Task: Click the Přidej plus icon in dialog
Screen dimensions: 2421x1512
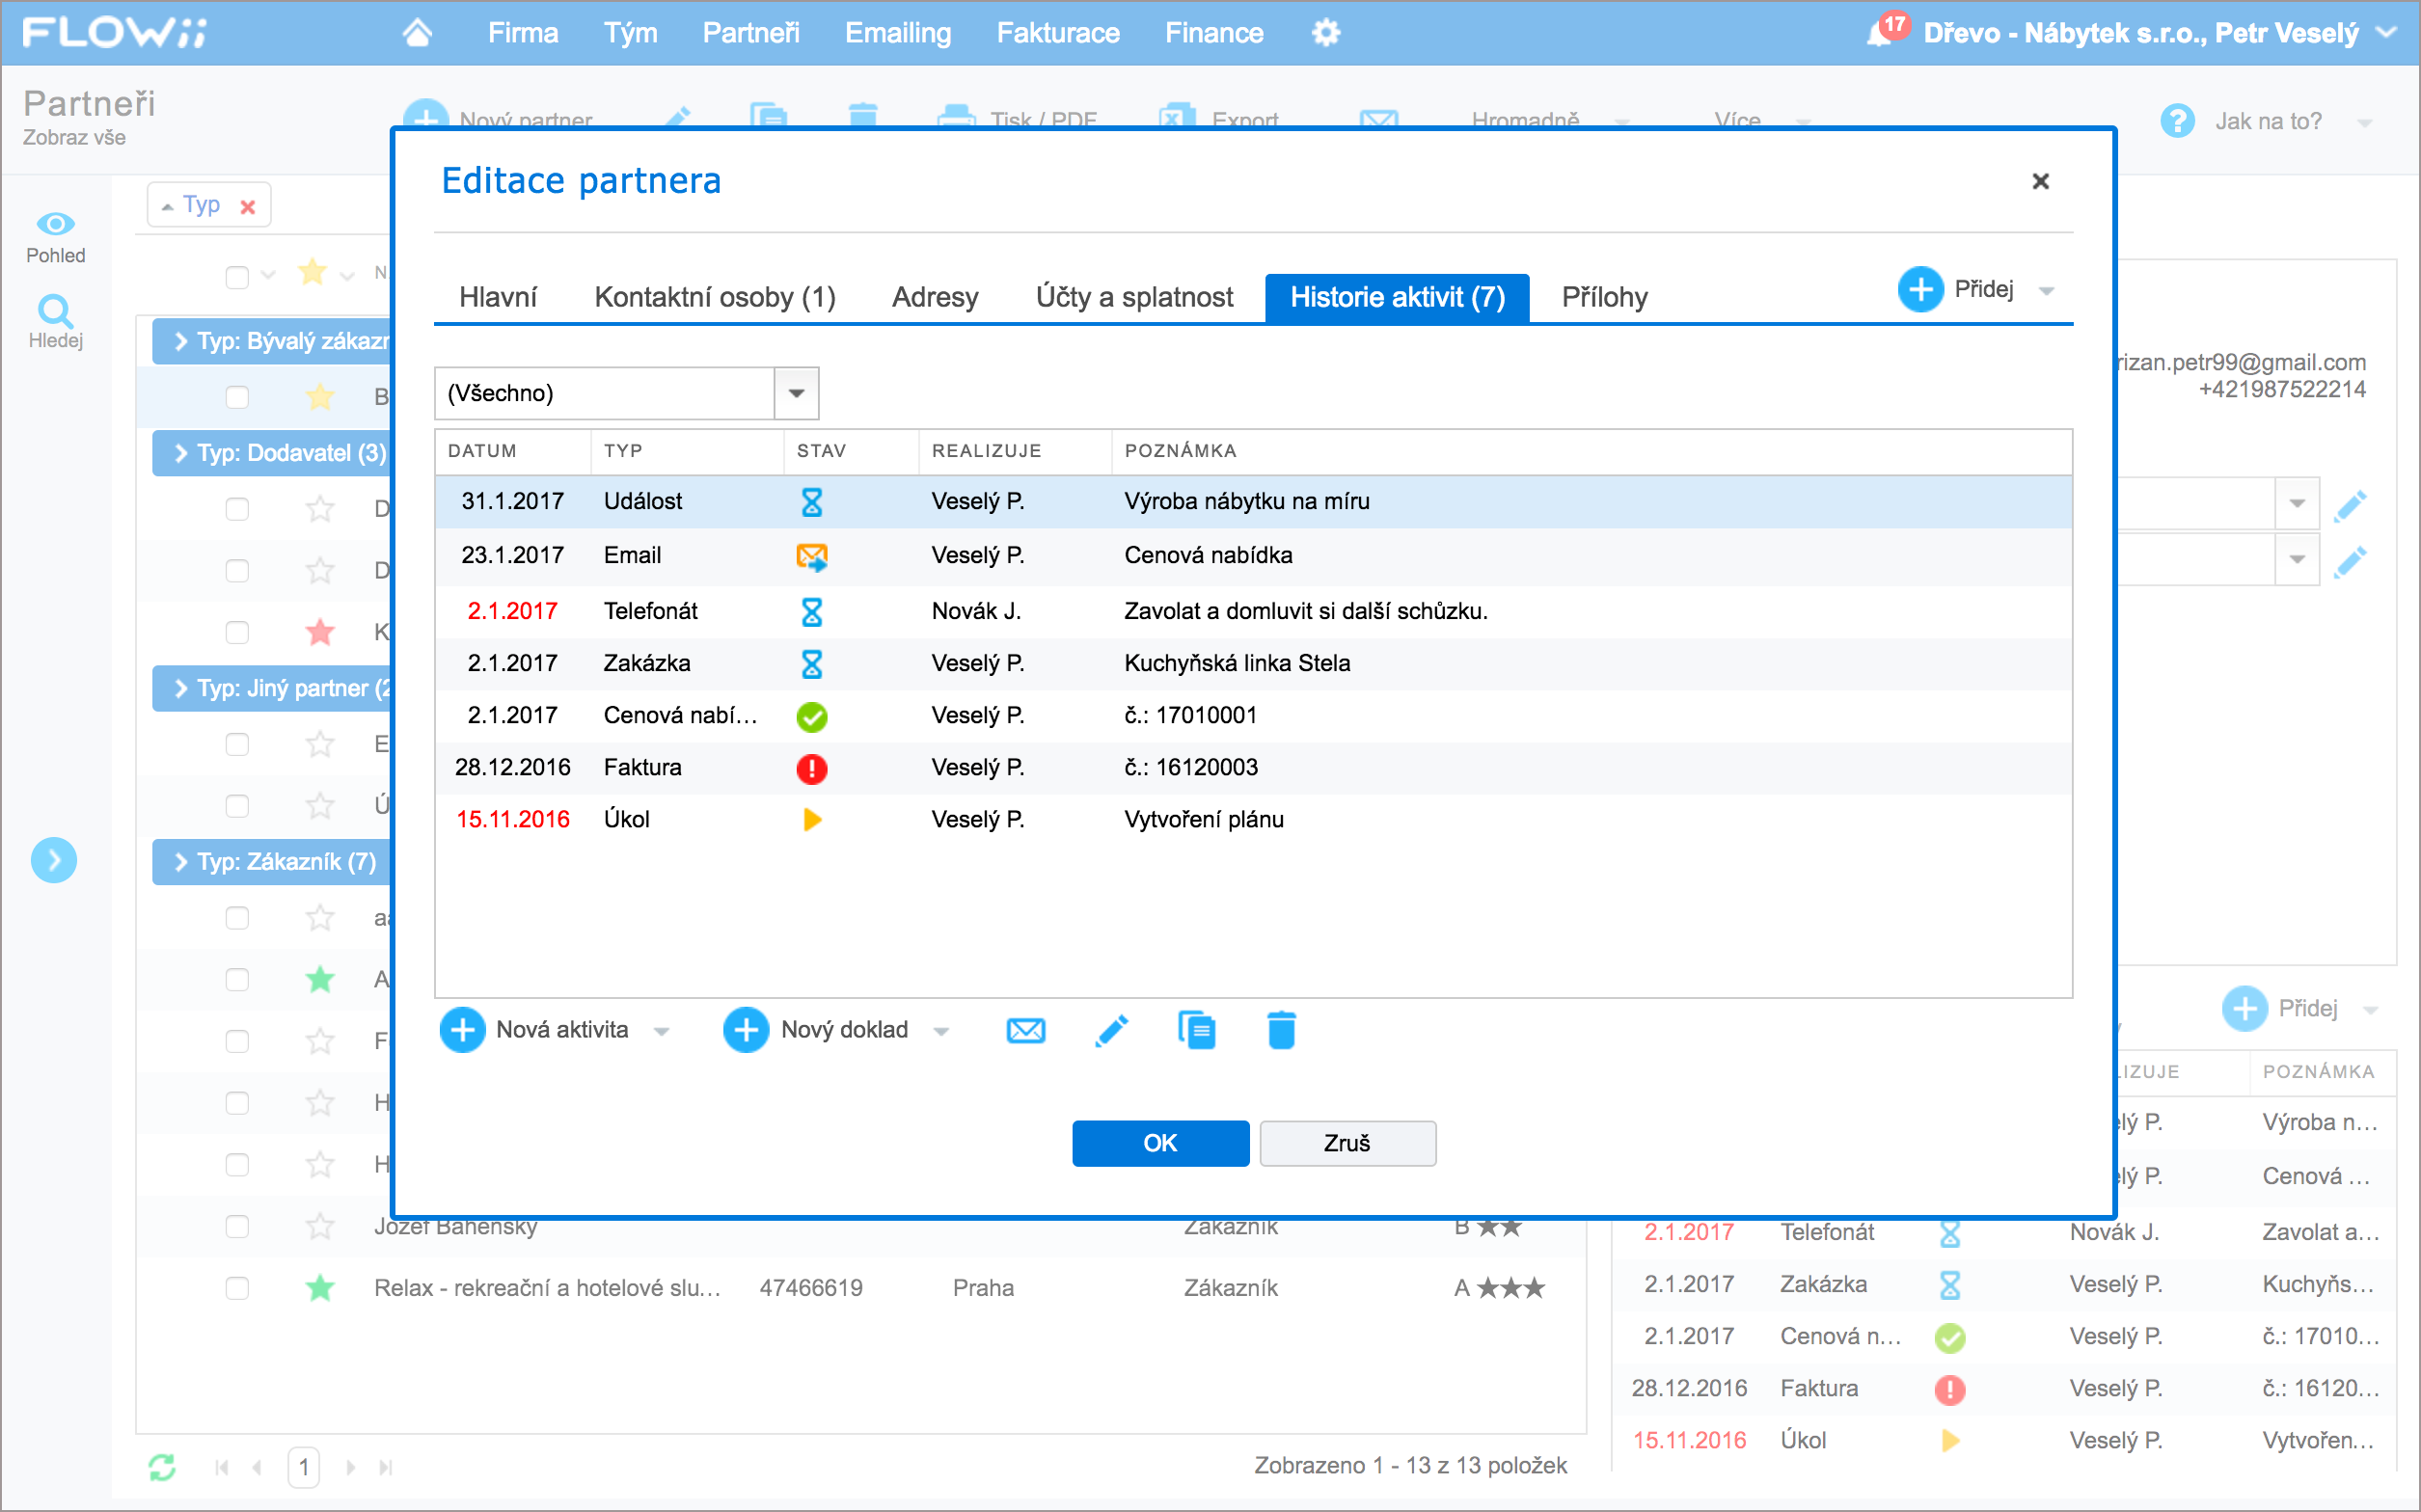Action: (1920, 290)
